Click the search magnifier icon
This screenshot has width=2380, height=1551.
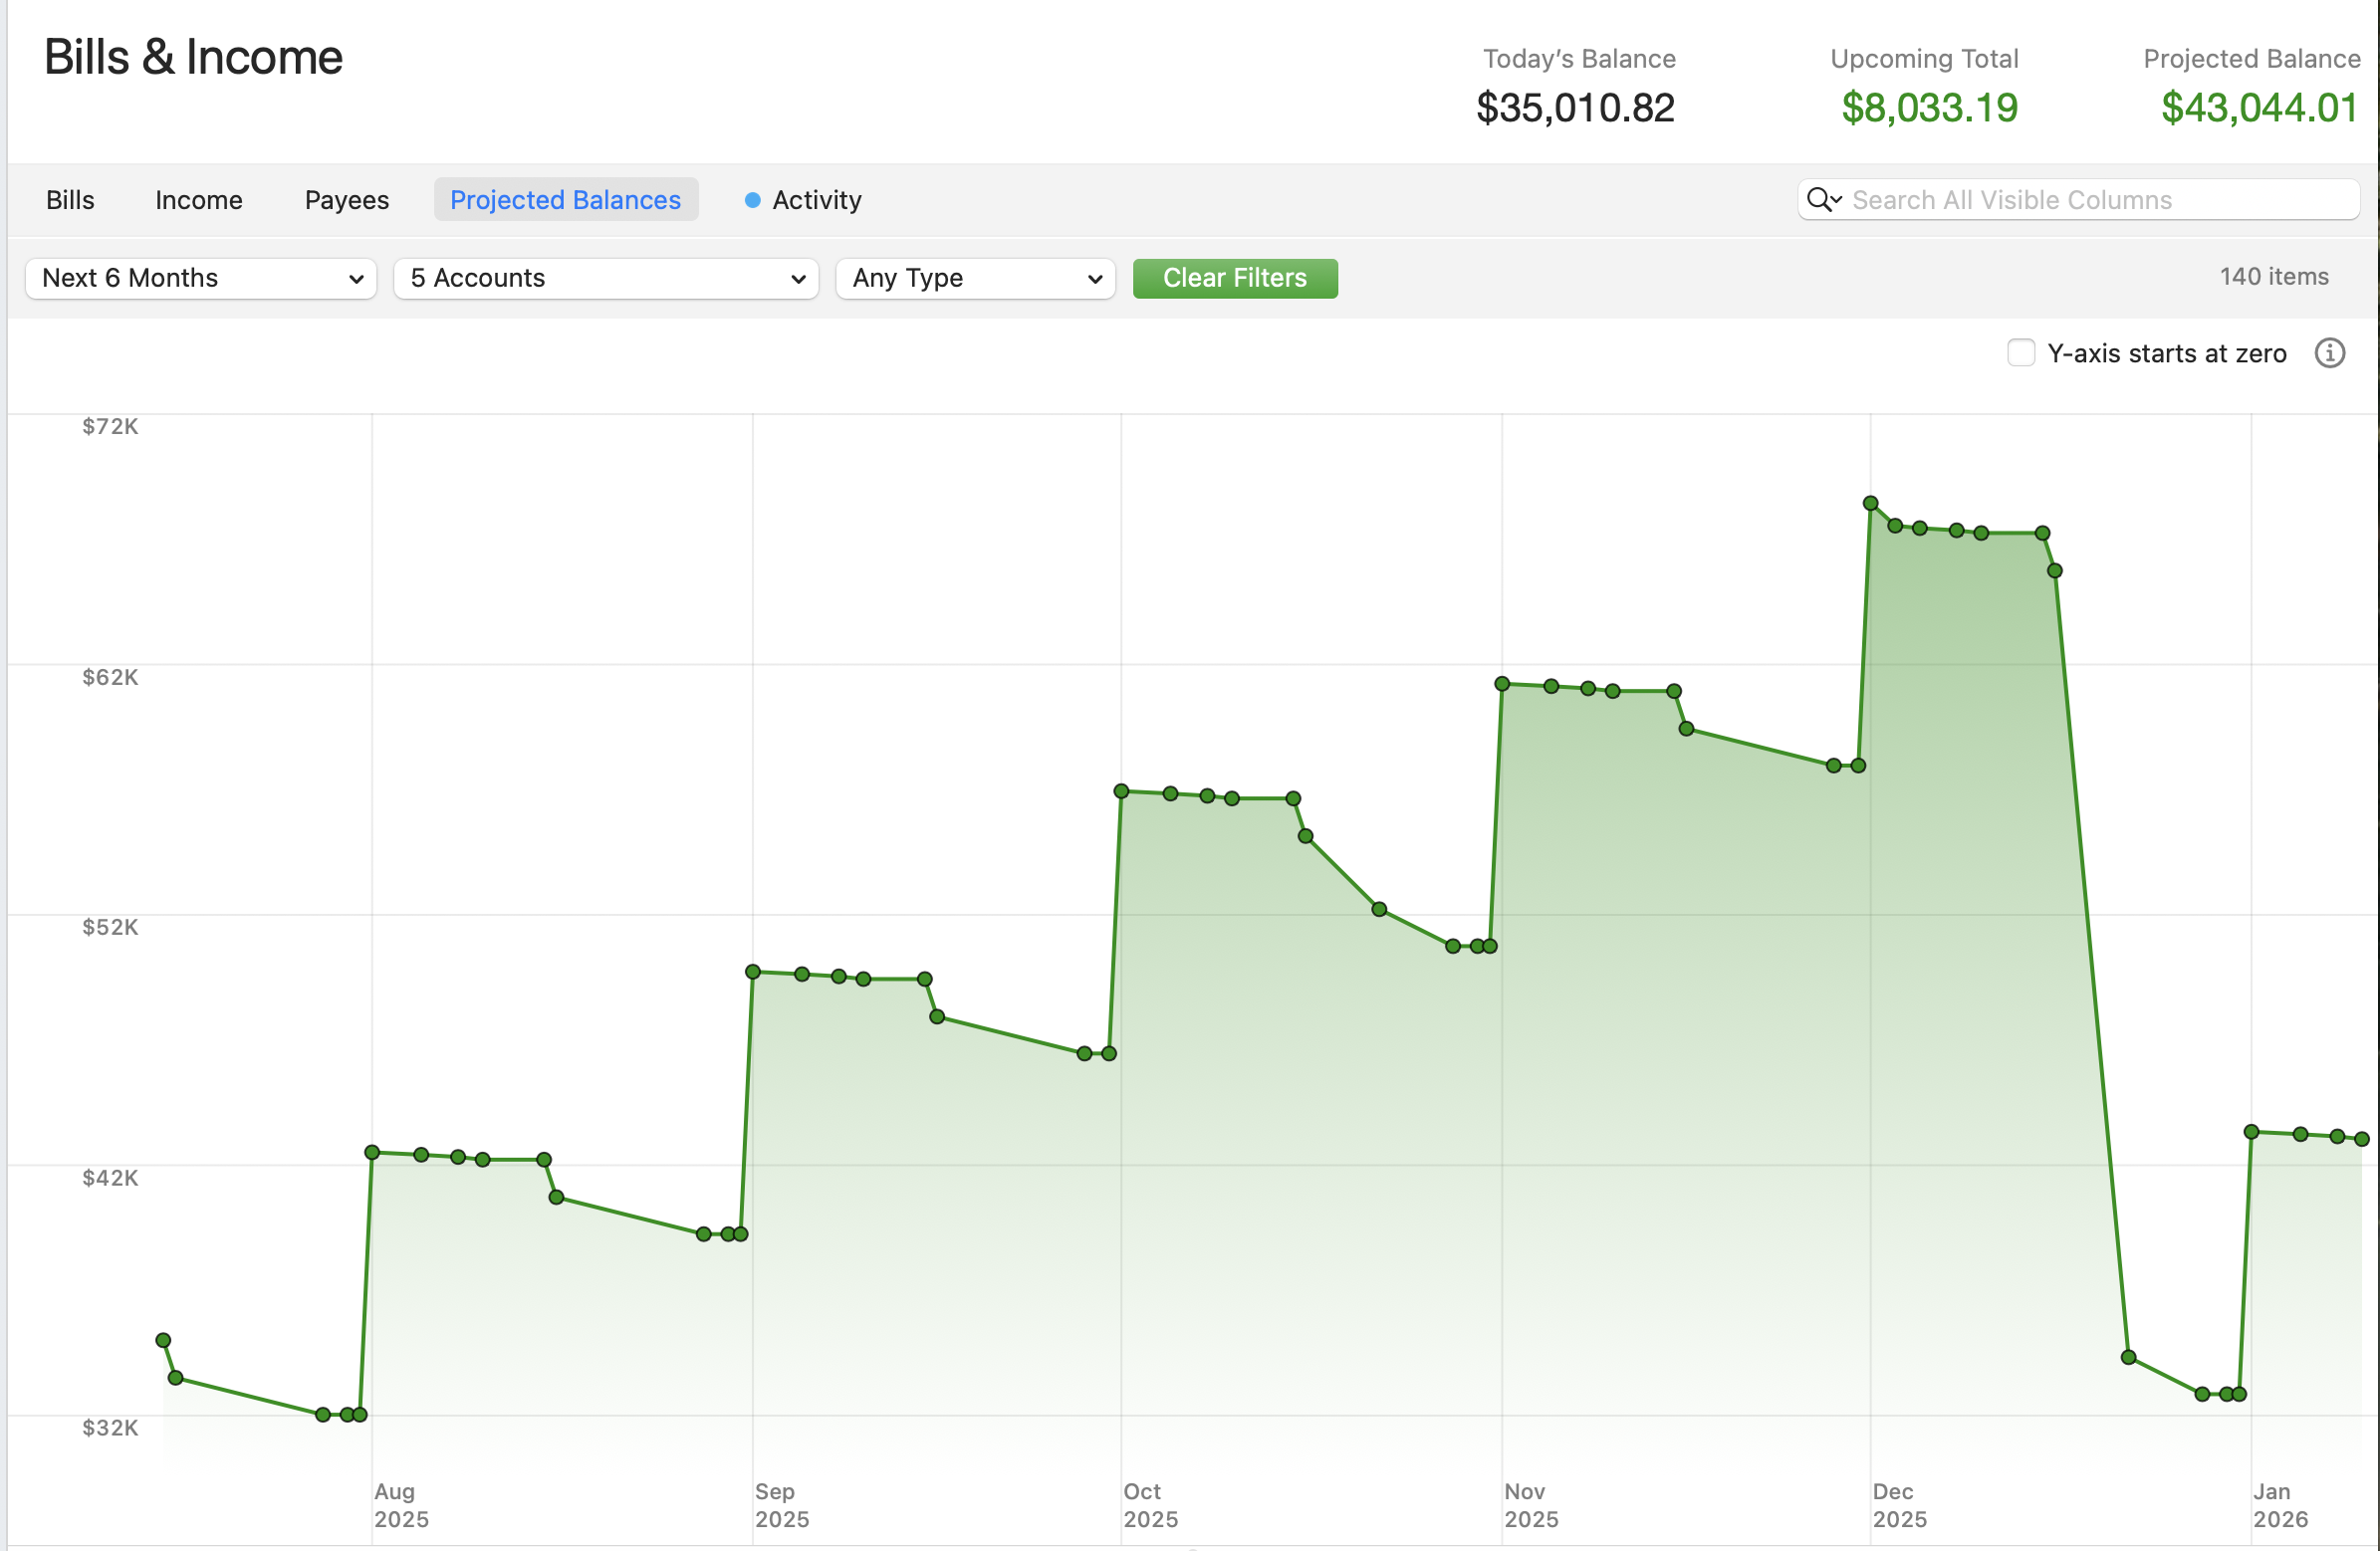[1821, 200]
